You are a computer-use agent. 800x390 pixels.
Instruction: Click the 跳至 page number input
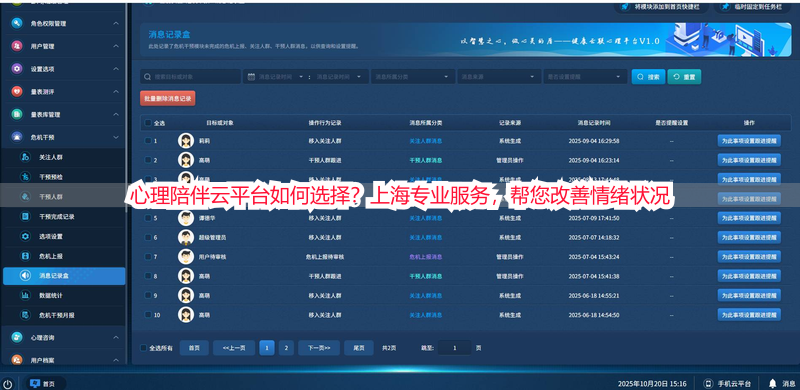pyautogui.click(x=455, y=348)
